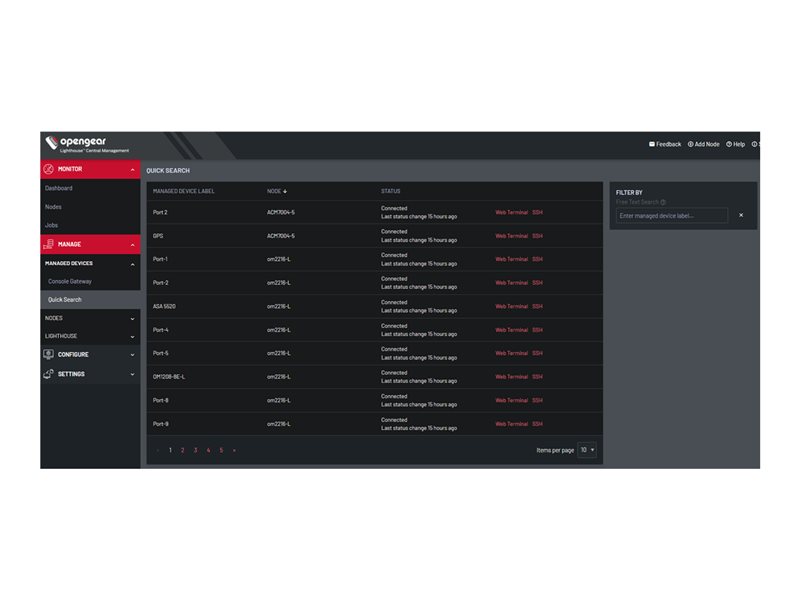Click the Manage section icon
The height and width of the screenshot is (600, 800).
(48, 244)
